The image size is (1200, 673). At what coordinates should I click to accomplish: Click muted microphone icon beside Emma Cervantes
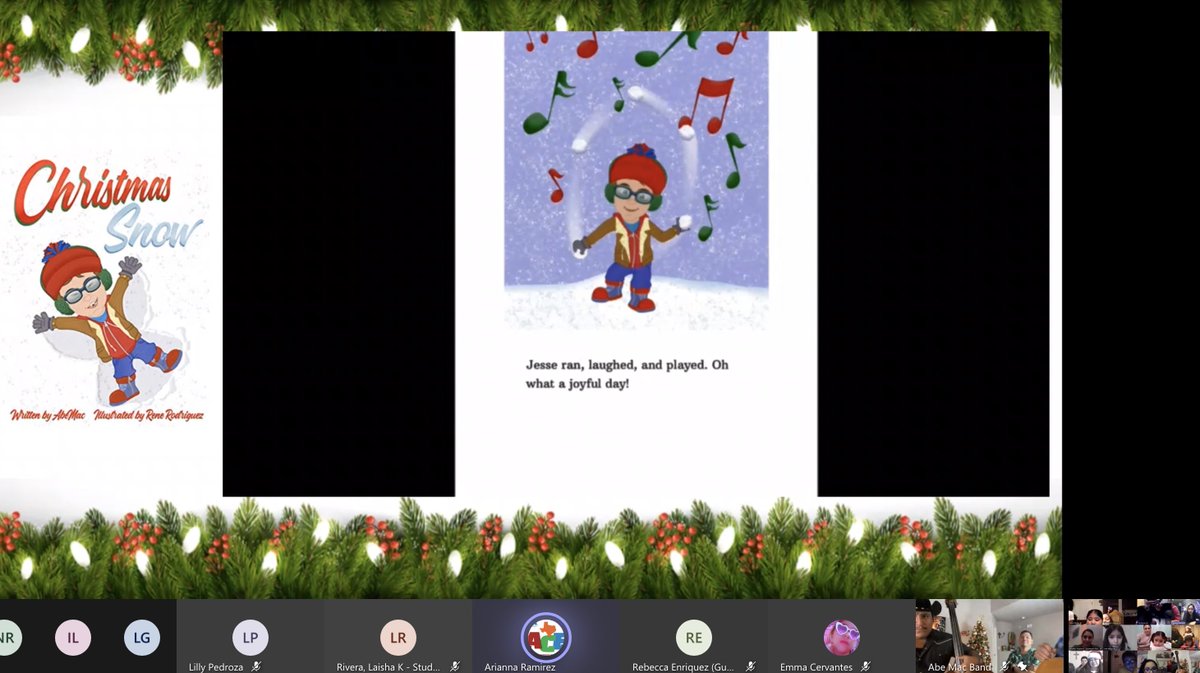(x=866, y=666)
